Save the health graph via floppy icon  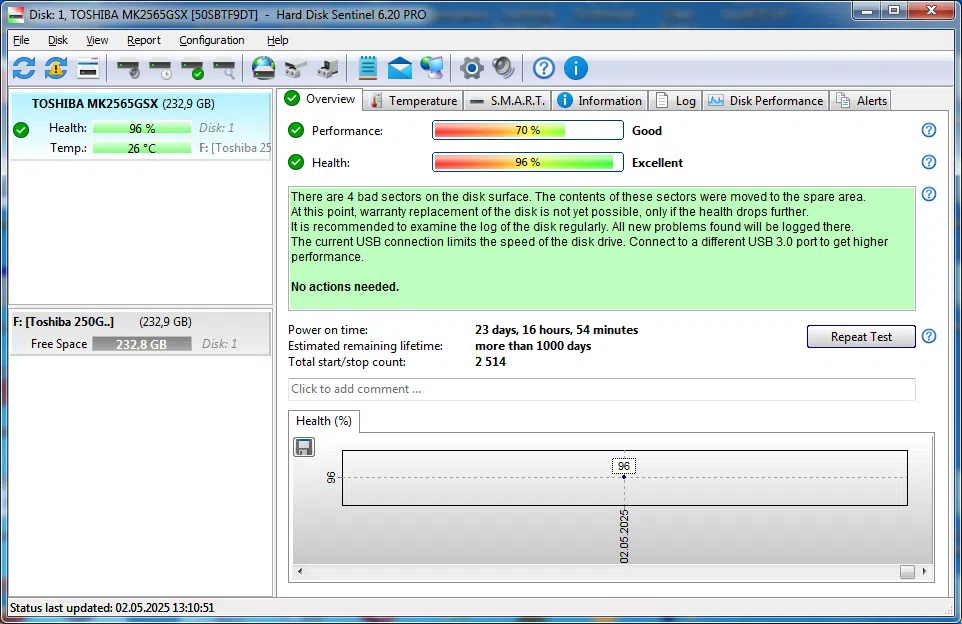coord(304,447)
